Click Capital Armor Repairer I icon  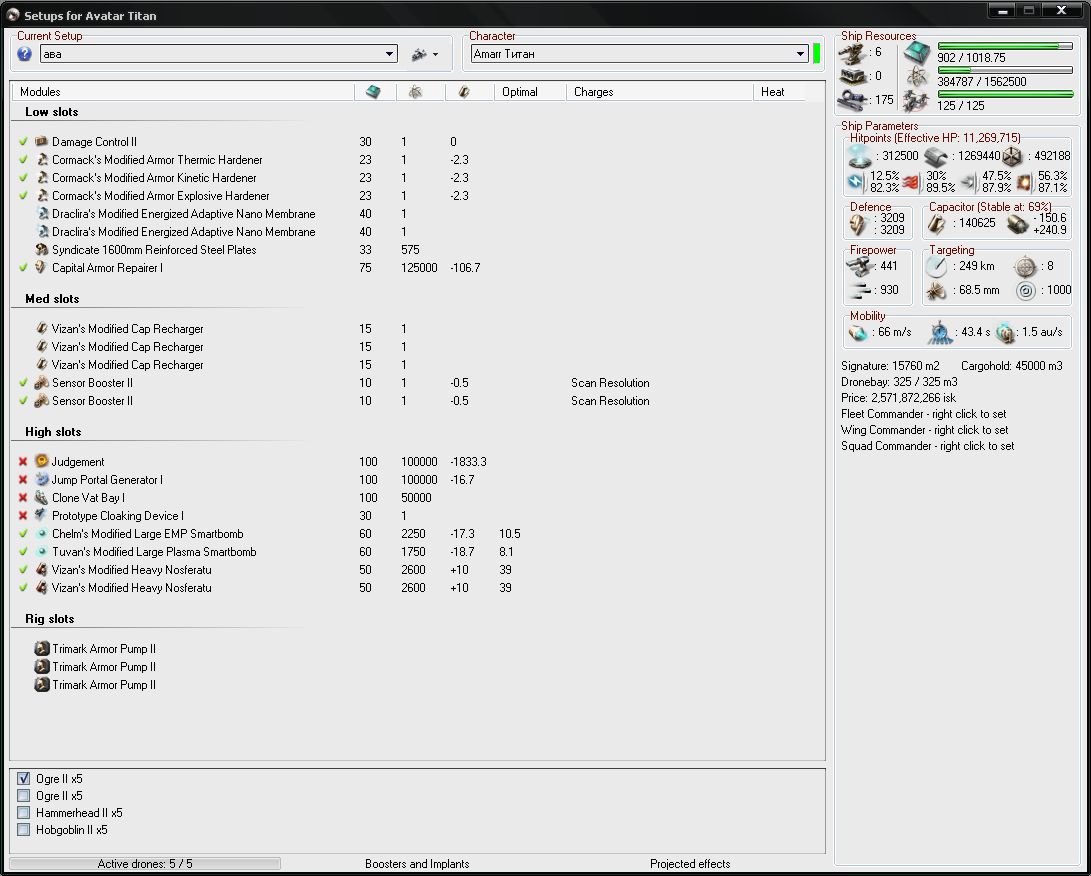pos(42,267)
